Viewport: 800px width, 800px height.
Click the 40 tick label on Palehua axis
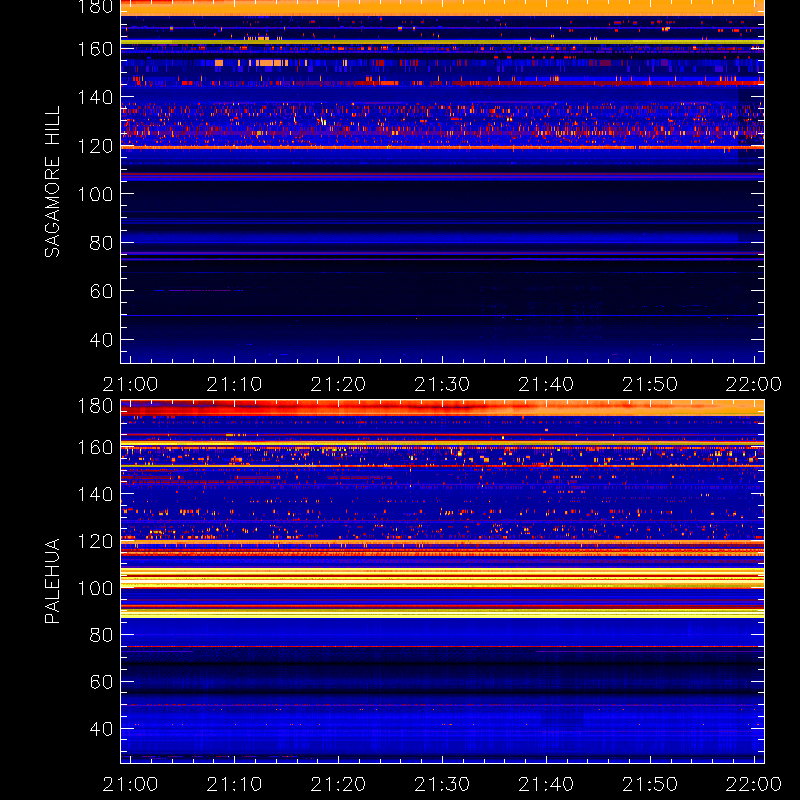click(x=101, y=728)
